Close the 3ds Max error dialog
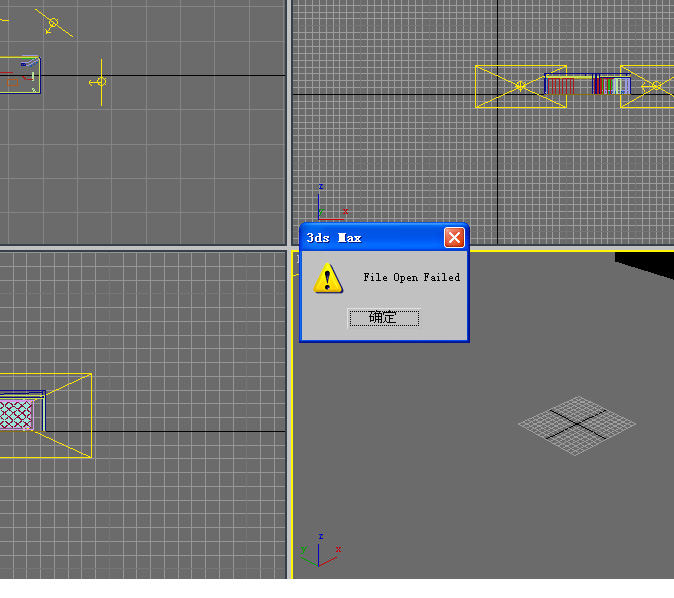The image size is (674, 598). click(x=454, y=237)
